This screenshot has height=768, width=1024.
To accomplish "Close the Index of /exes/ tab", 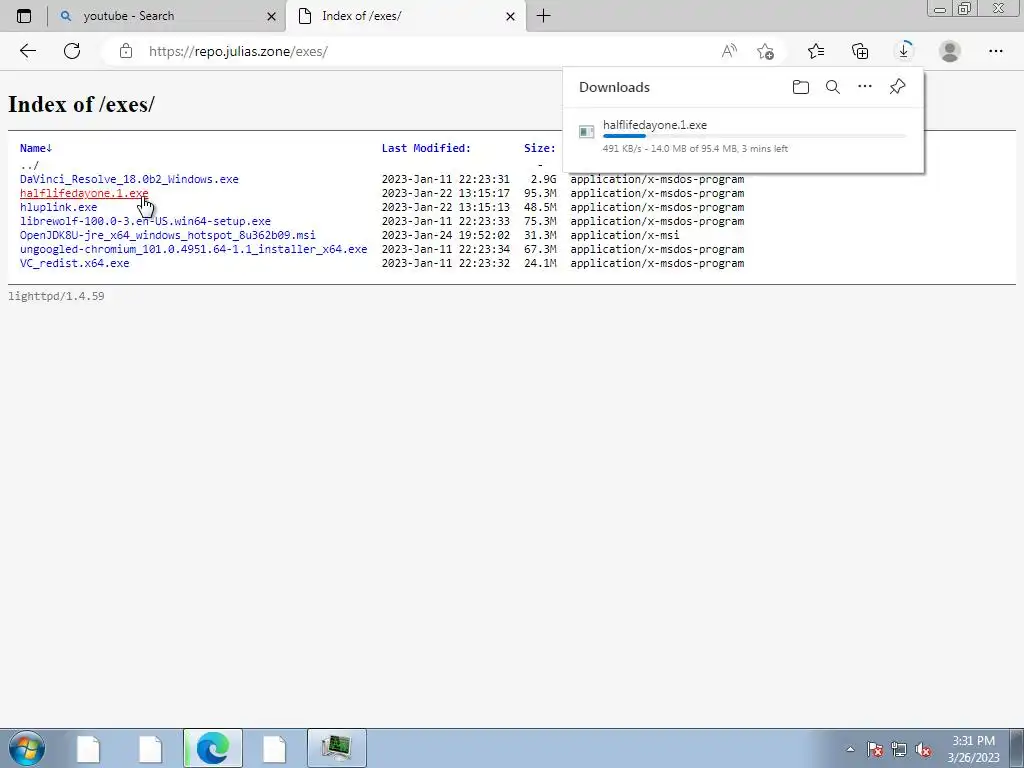I will coord(511,16).
